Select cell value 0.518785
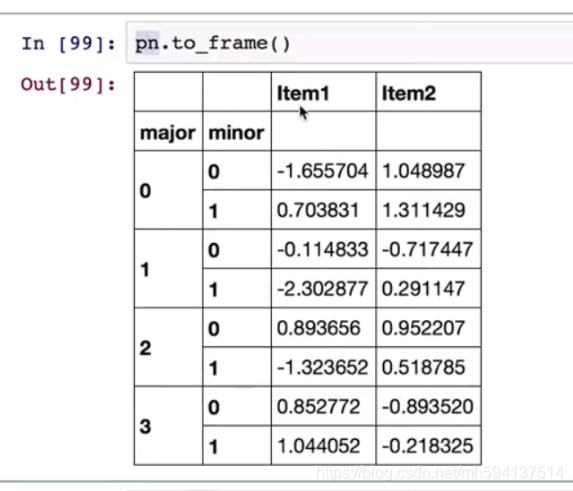 [423, 368]
